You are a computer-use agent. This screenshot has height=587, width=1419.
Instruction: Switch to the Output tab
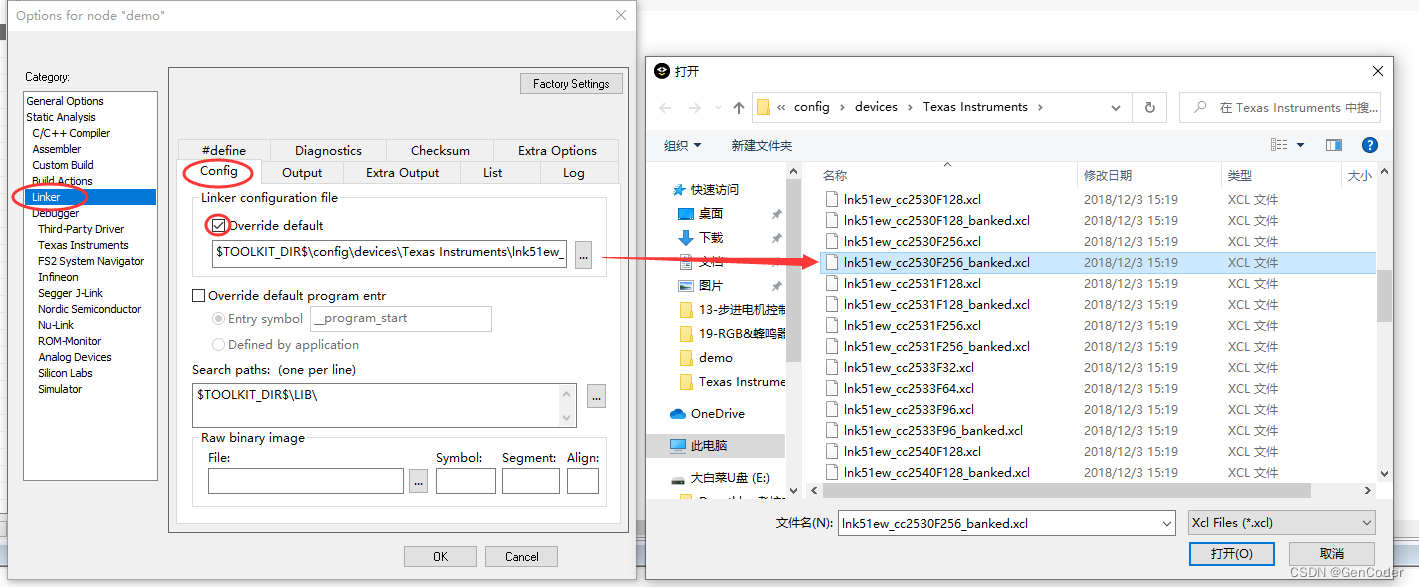click(302, 173)
